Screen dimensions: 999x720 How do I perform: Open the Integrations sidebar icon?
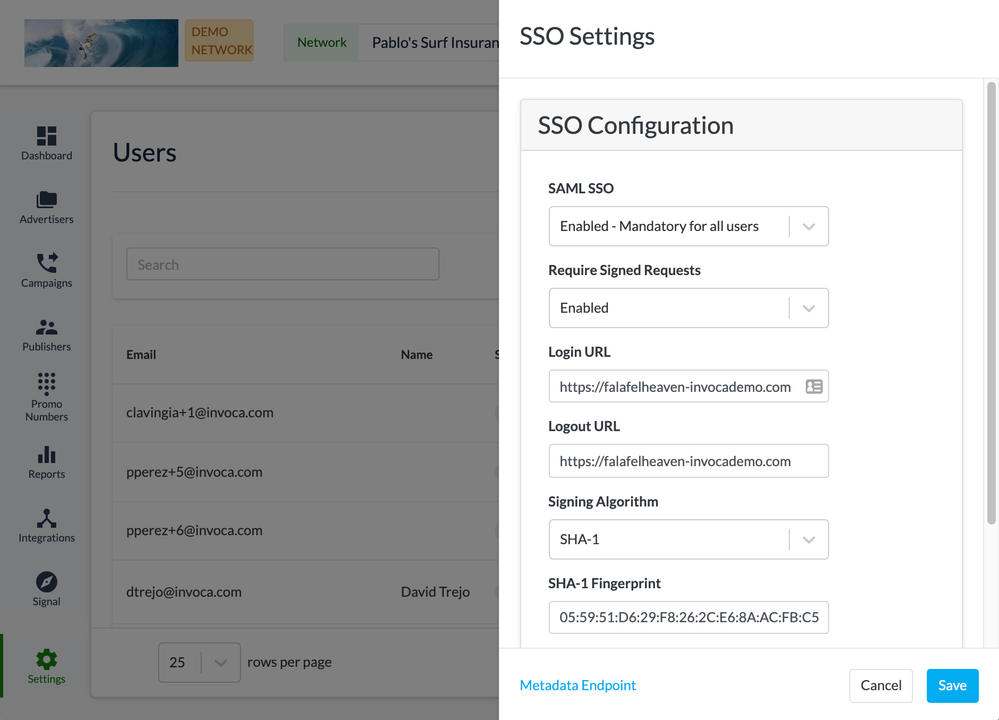[46, 519]
